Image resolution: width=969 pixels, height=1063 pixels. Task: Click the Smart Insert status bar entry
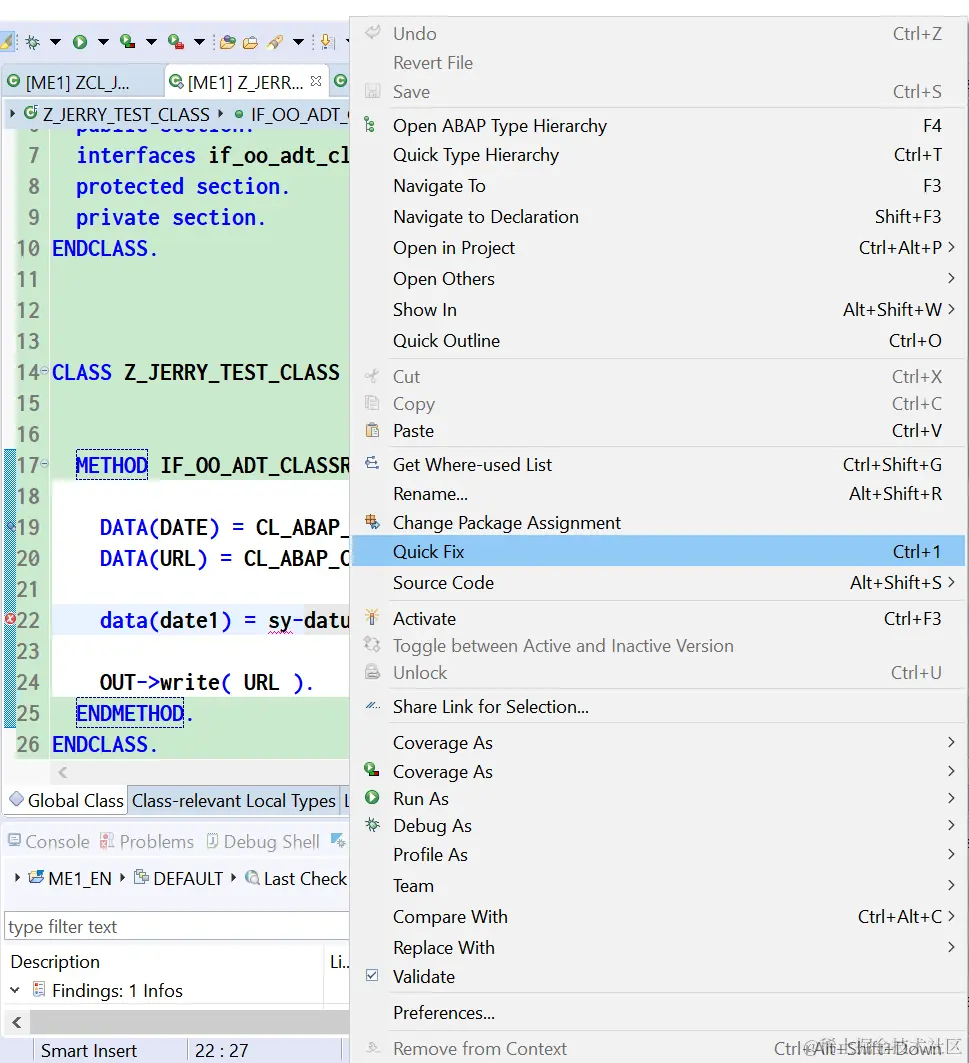89,1050
